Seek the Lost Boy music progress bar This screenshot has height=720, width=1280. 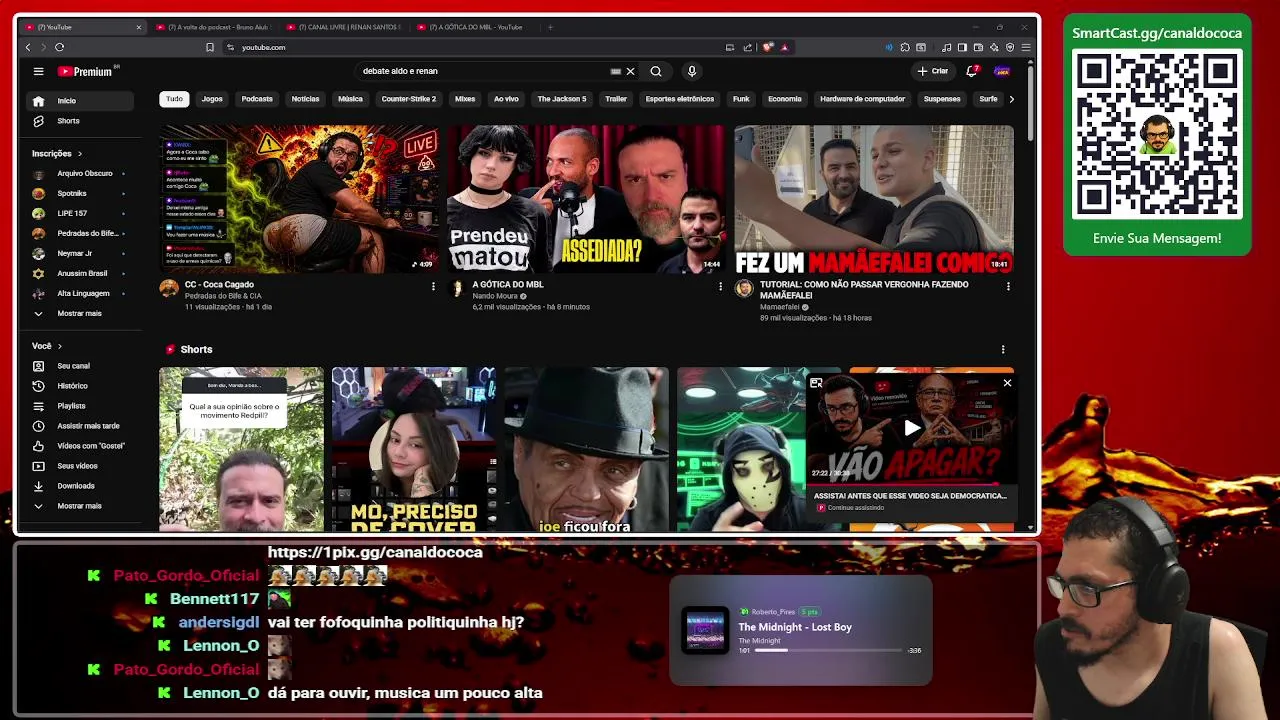click(828, 650)
